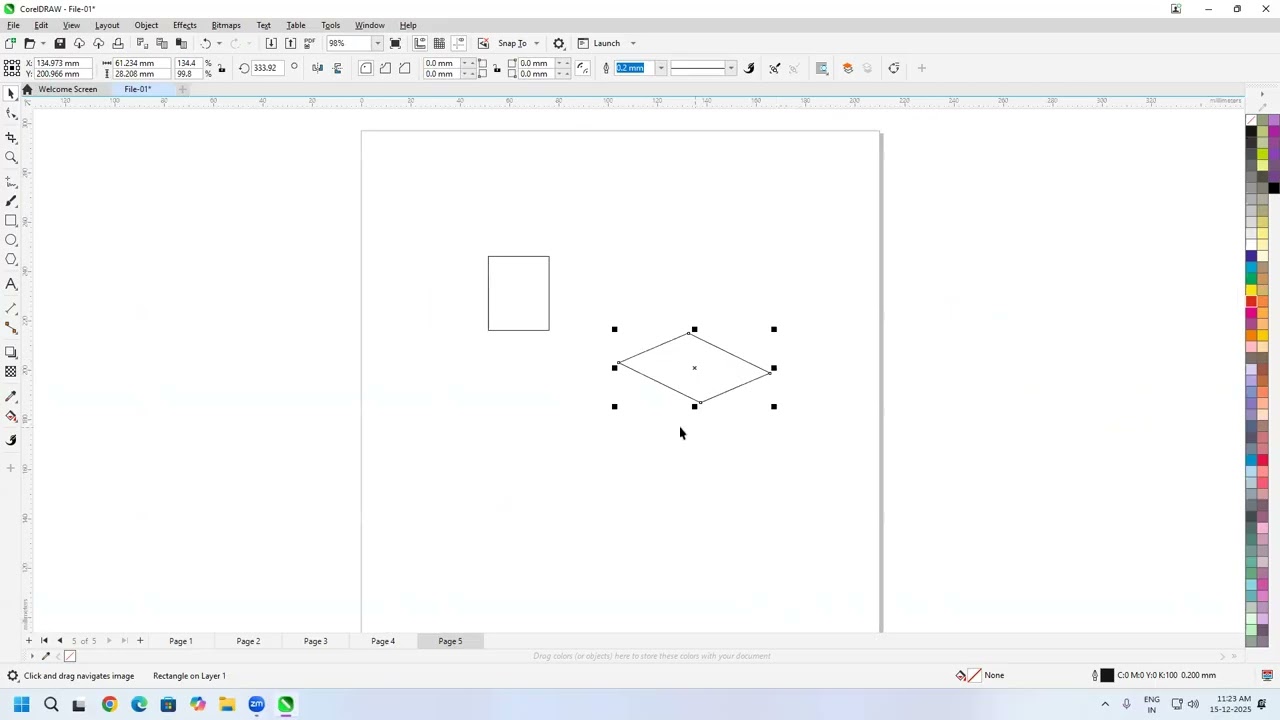This screenshot has height=720, width=1280.
Task: Go to first page navigation button
Action: pos(44,641)
